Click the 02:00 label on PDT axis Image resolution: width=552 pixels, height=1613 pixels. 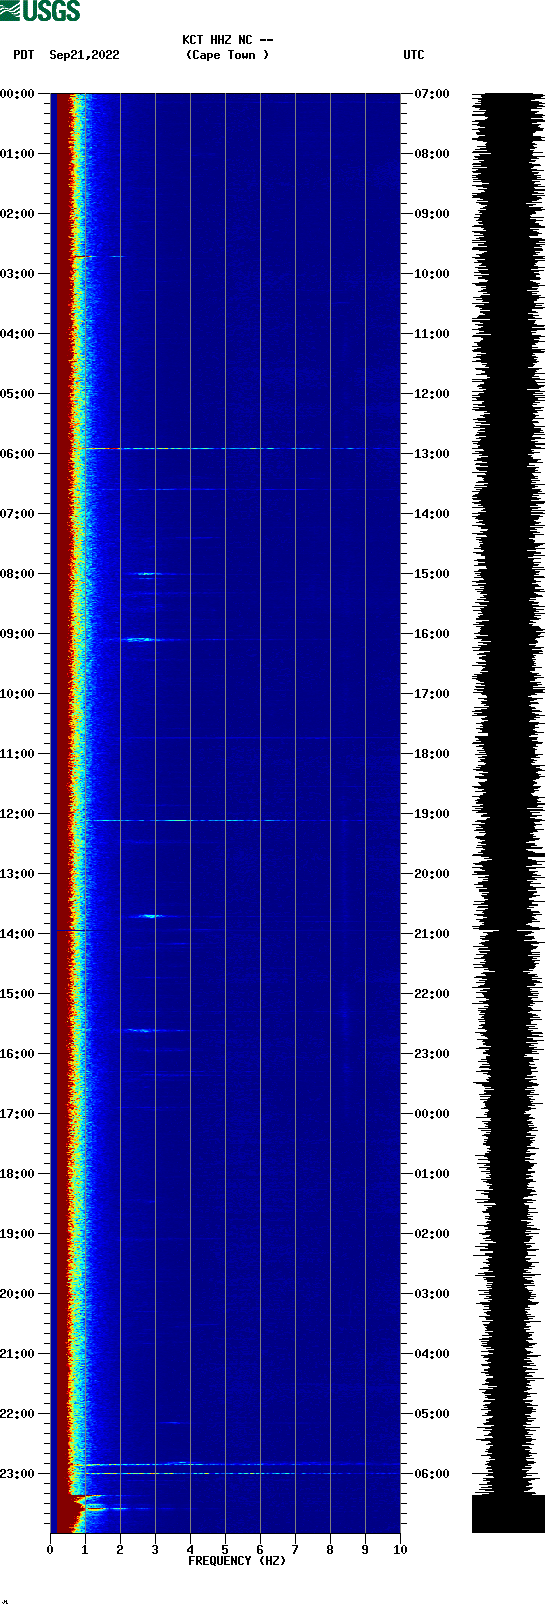[x=18, y=214]
